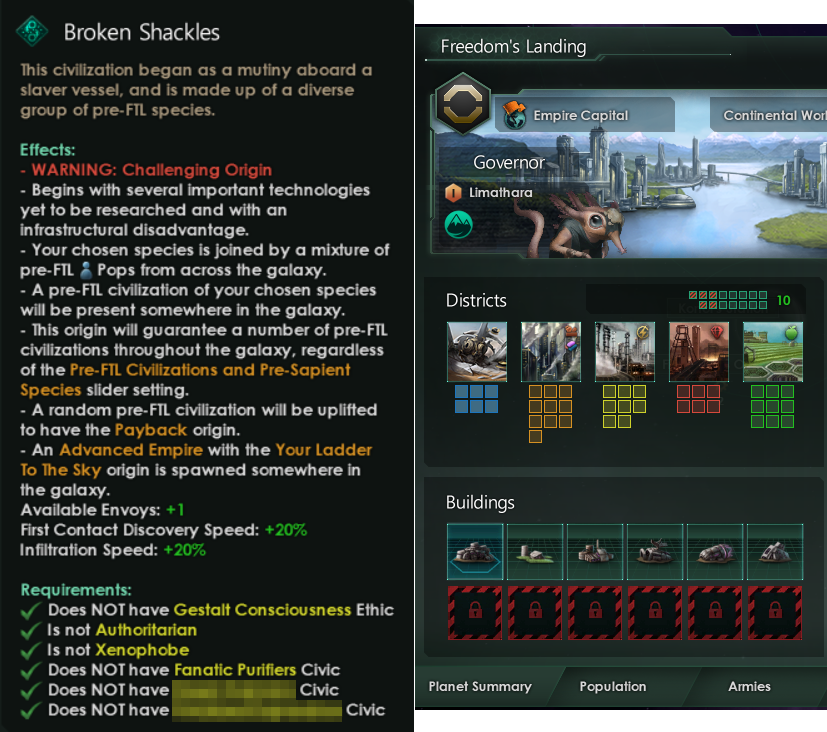Click the Payback origin link
The image size is (827, 732).
pos(151,430)
